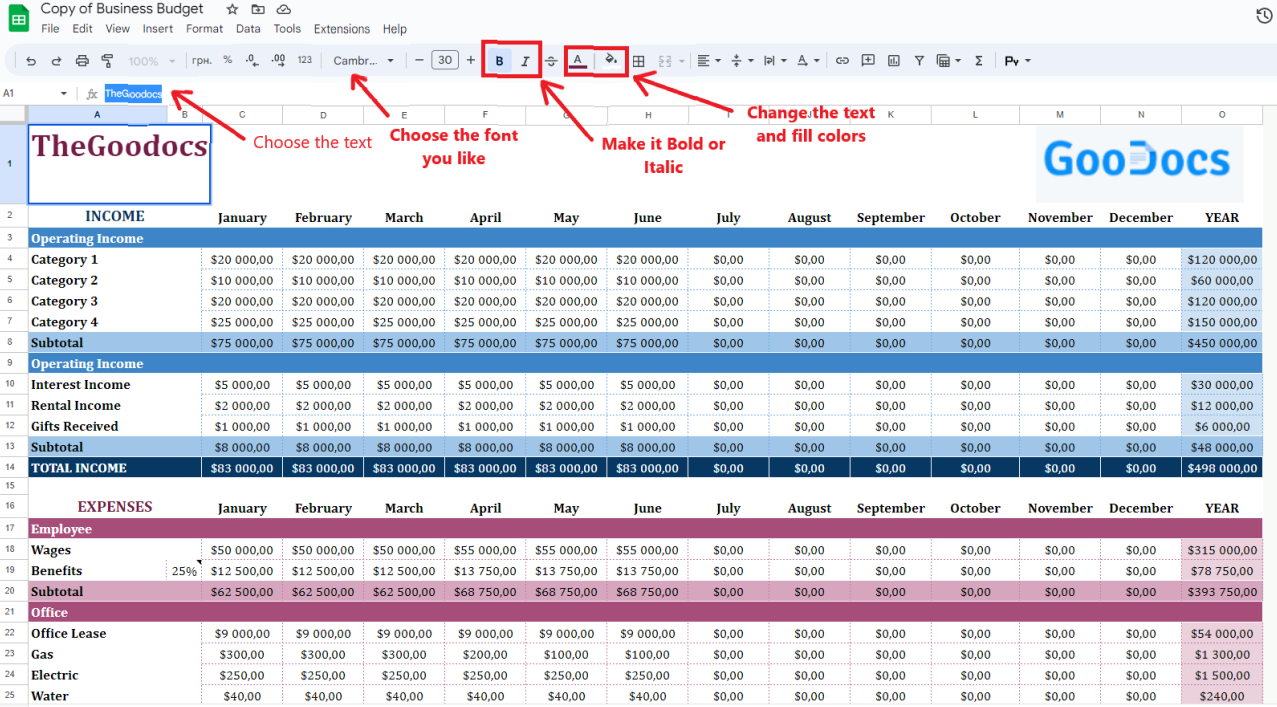
Task: Open the Tools menu
Action: (287, 29)
